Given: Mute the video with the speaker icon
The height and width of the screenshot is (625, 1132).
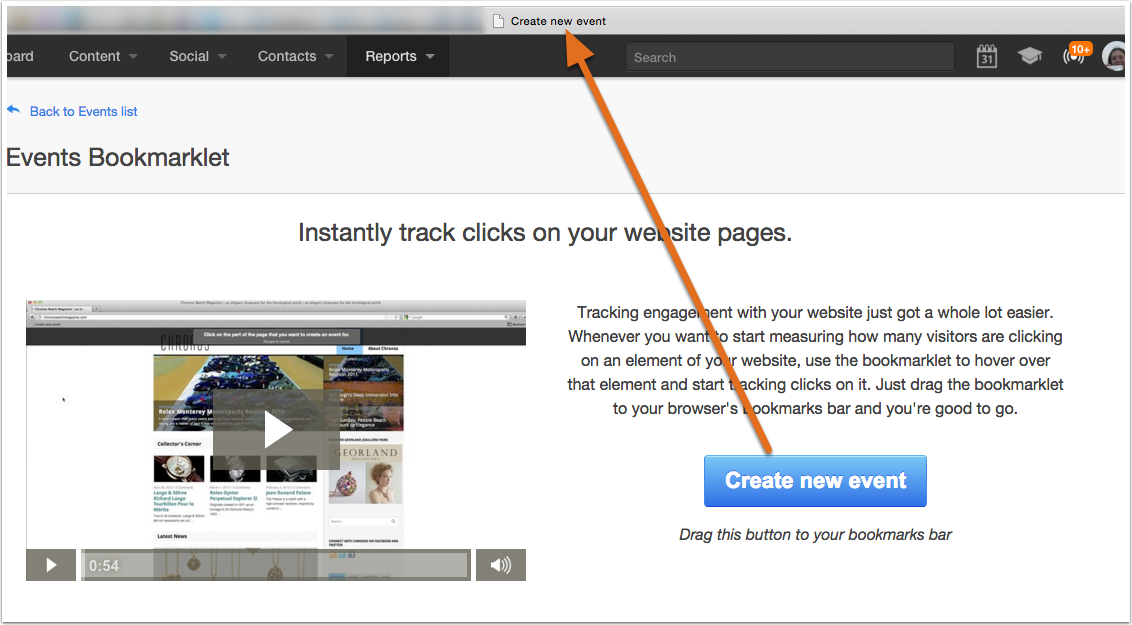Looking at the screenshot, I should click(500, 565).
